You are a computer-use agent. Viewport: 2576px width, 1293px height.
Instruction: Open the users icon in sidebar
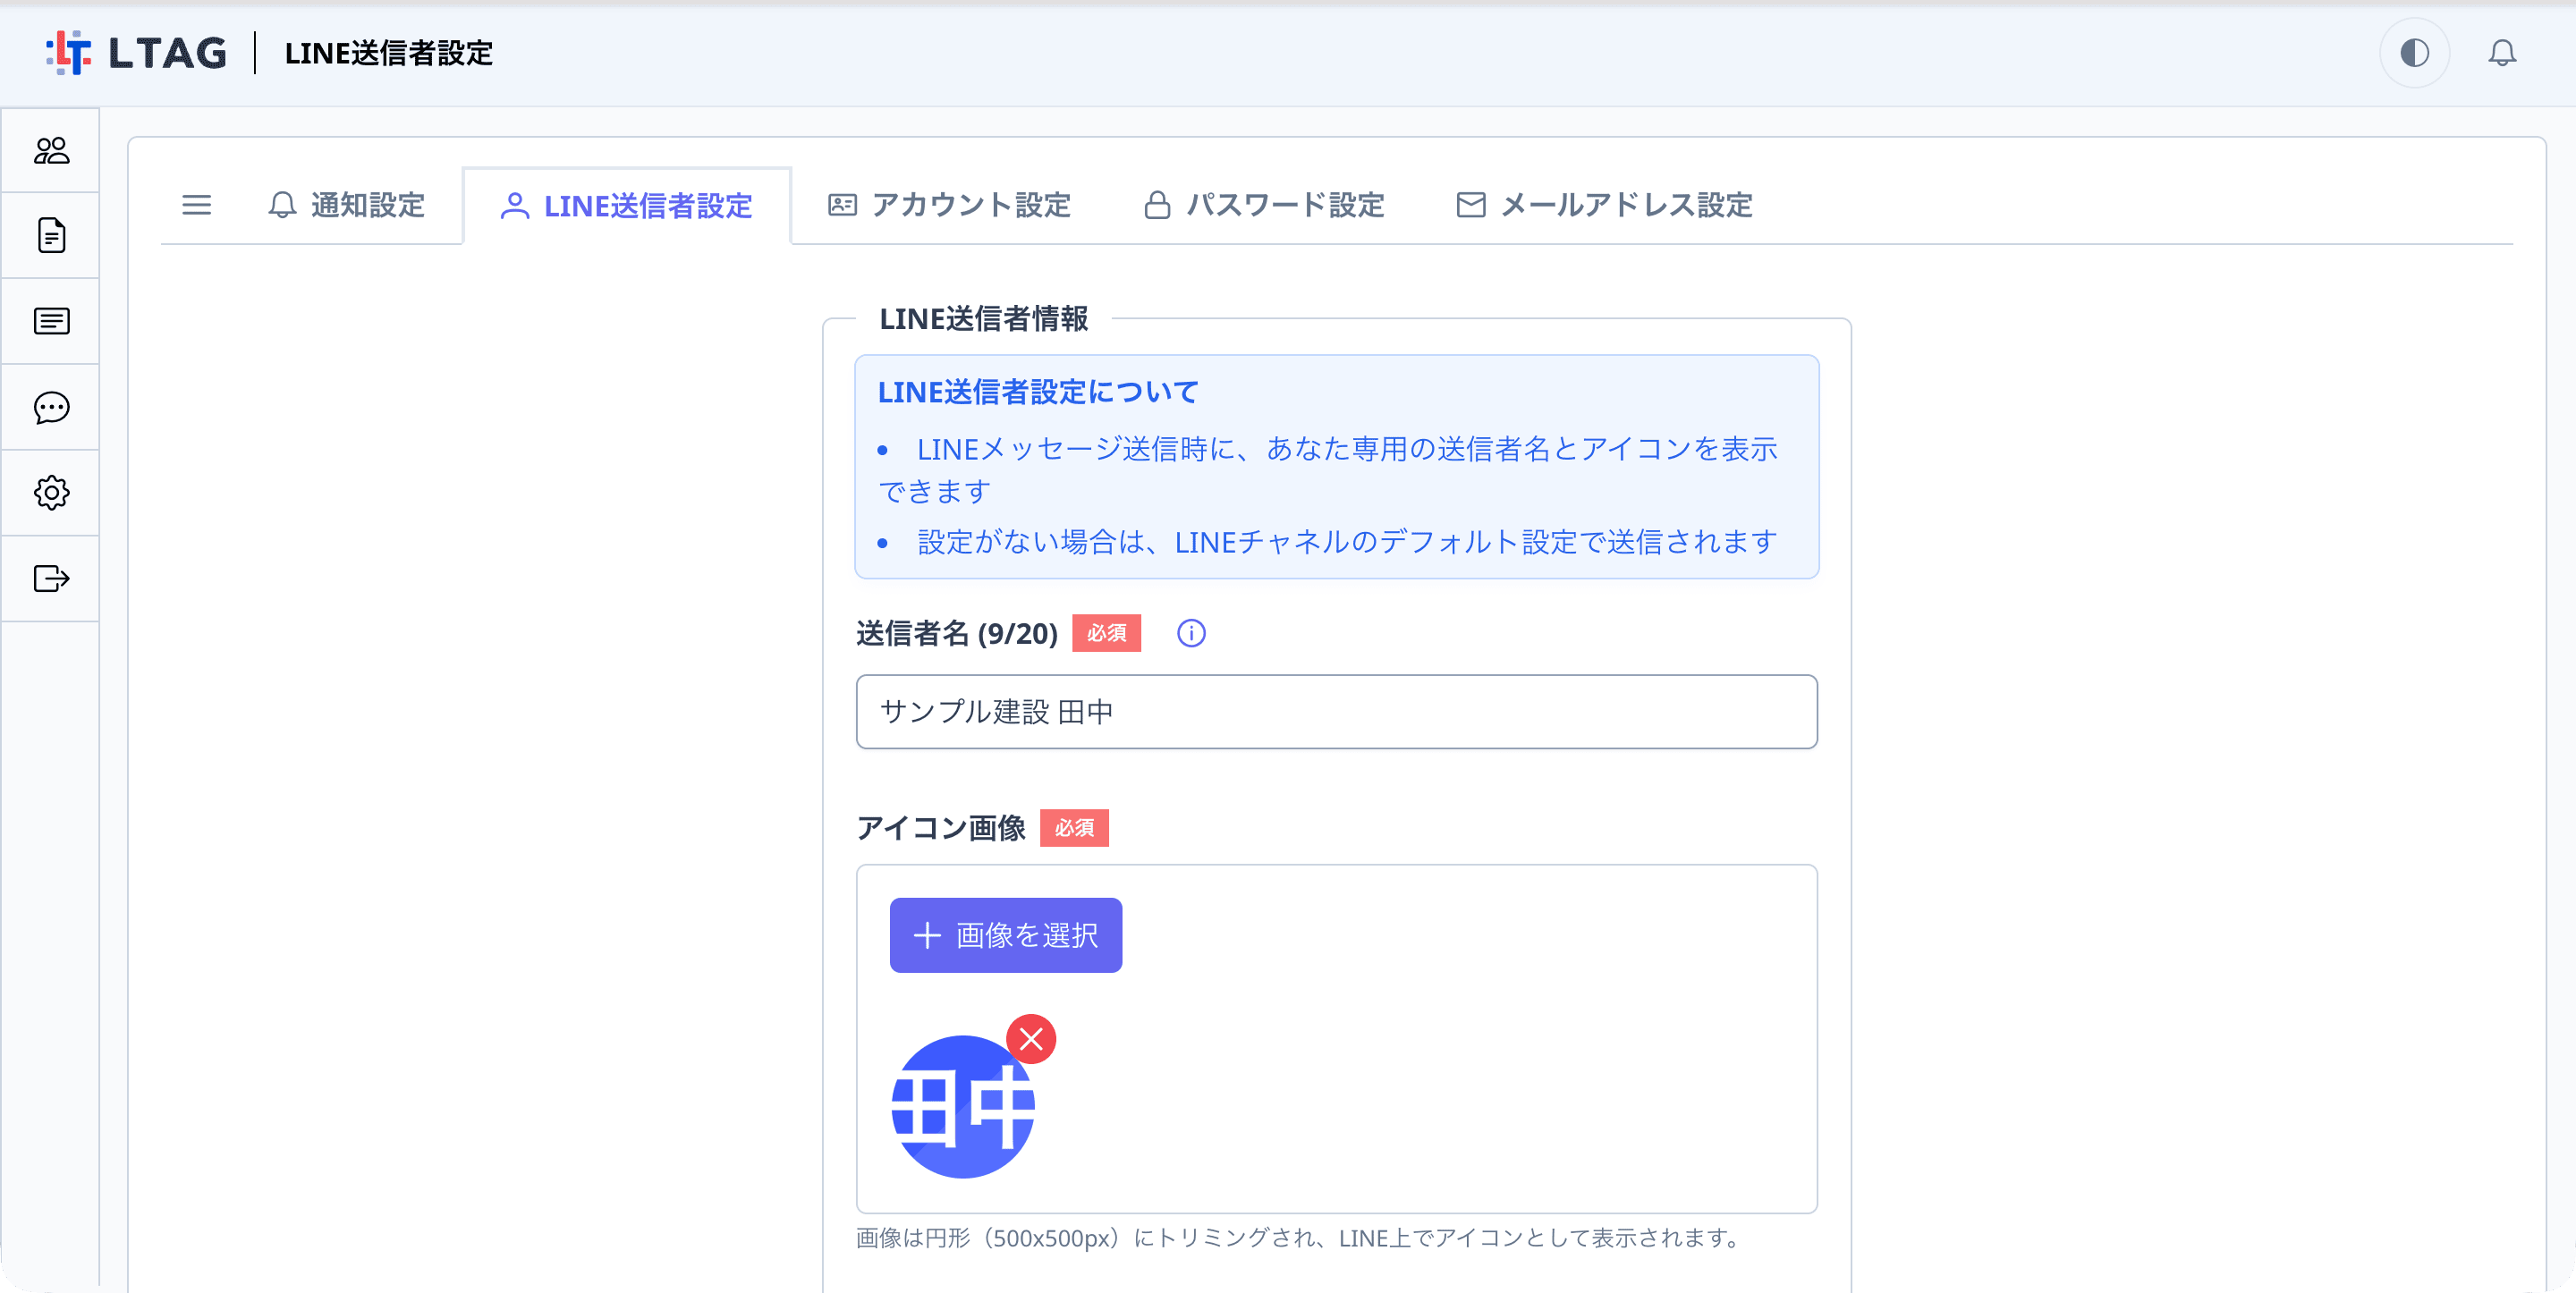pyautogui.click(x=51, y=151)
